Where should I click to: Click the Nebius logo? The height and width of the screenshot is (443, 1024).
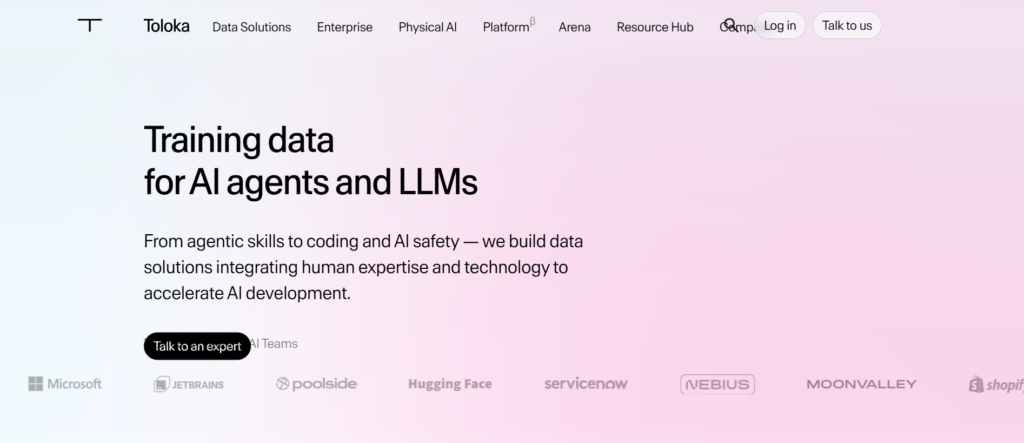pos(717,384)
